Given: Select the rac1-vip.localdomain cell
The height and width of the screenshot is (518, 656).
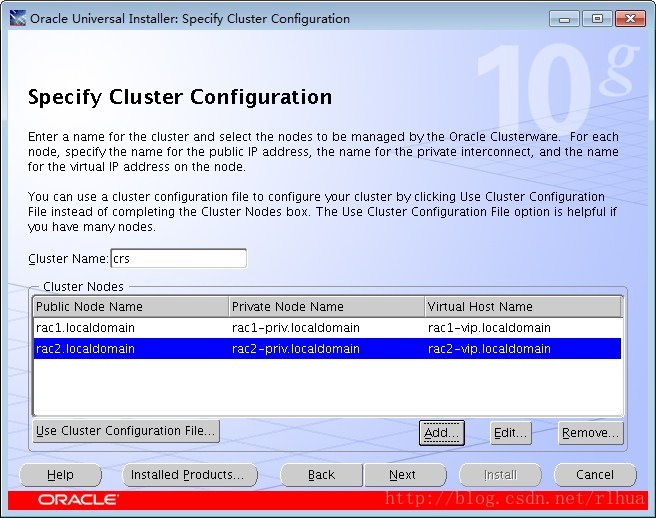Looking at the screenshot, I should tap(523, 328).
